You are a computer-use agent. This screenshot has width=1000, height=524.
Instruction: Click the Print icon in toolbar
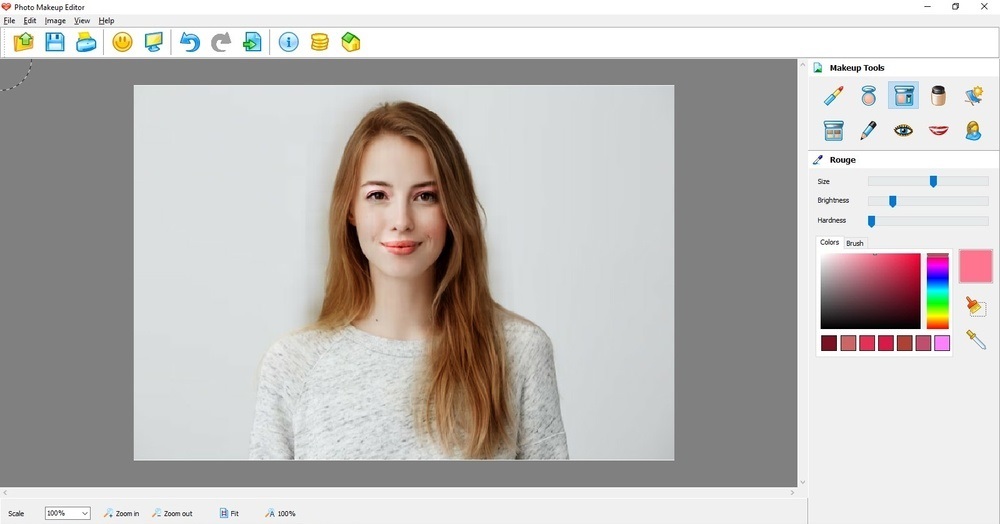tap(86, 42)
